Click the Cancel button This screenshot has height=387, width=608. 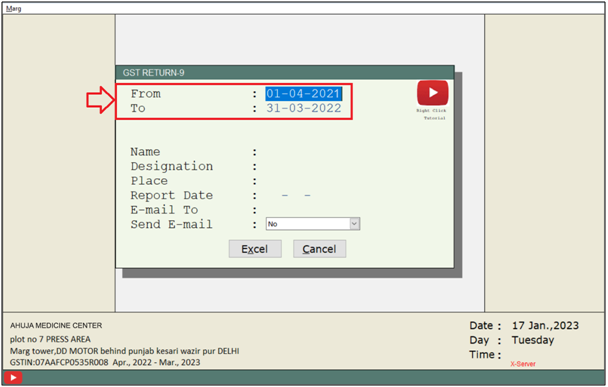click(x=319, y=249)
